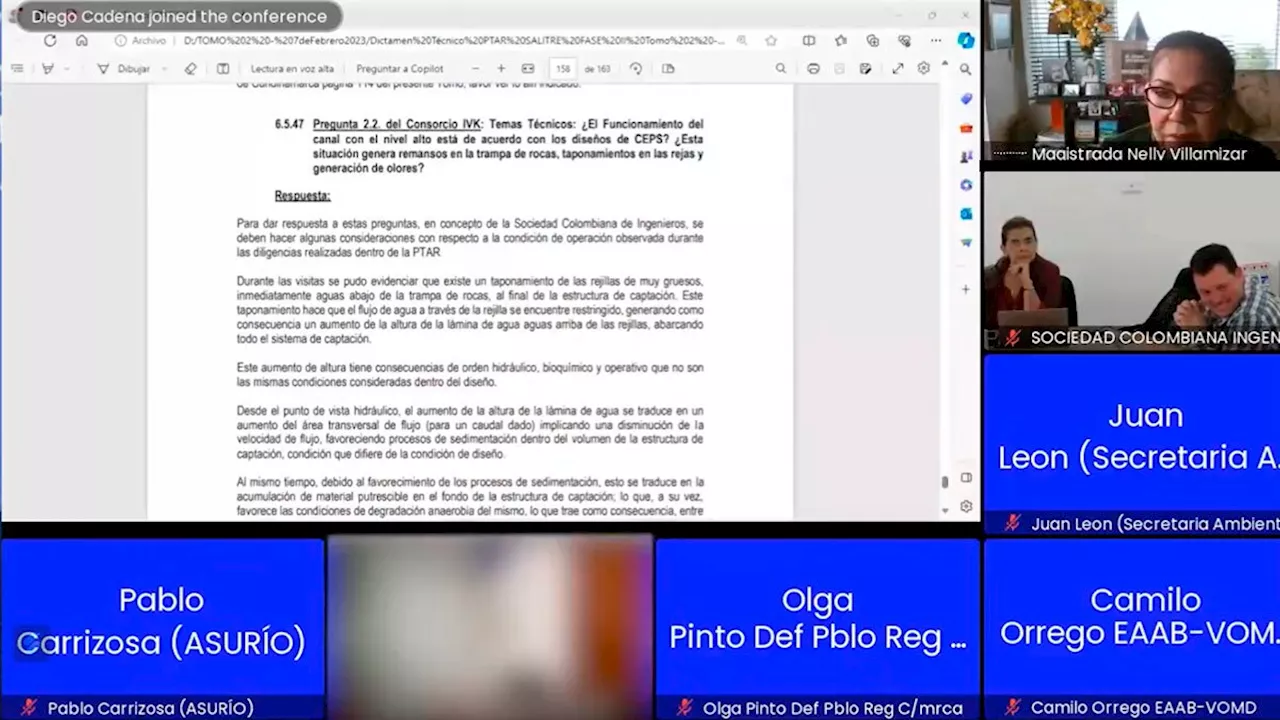Open Outlook in Edge sidebar

click(x=966, y=213)
